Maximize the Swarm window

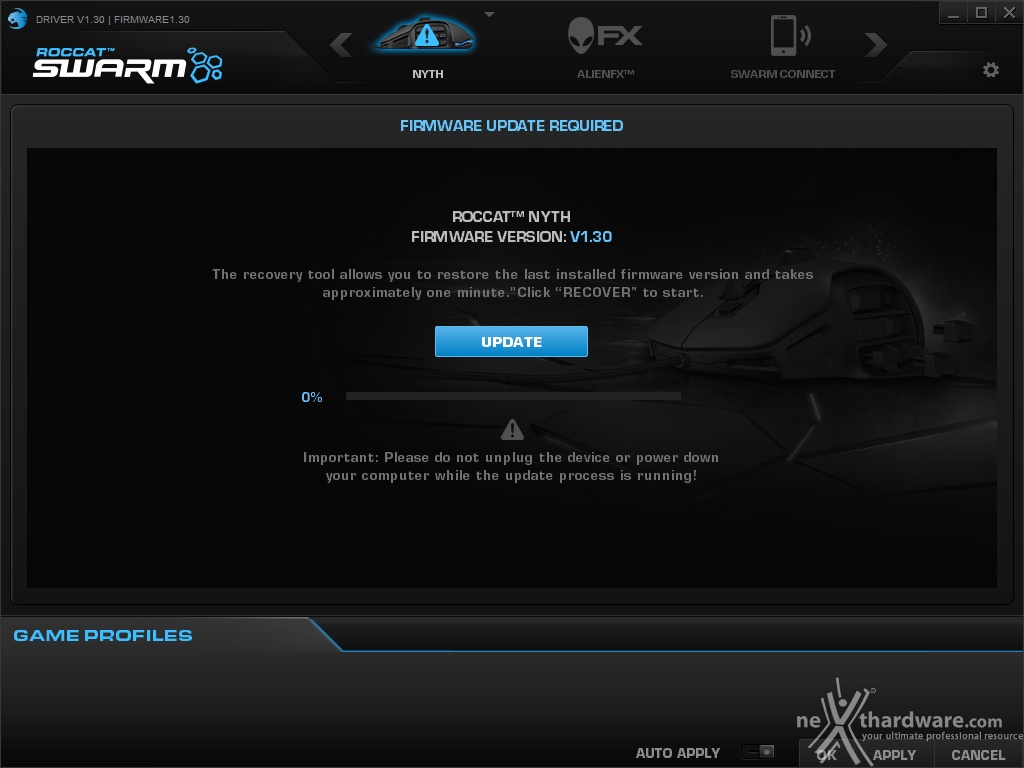pyautogui.click(x=981, y=13)
